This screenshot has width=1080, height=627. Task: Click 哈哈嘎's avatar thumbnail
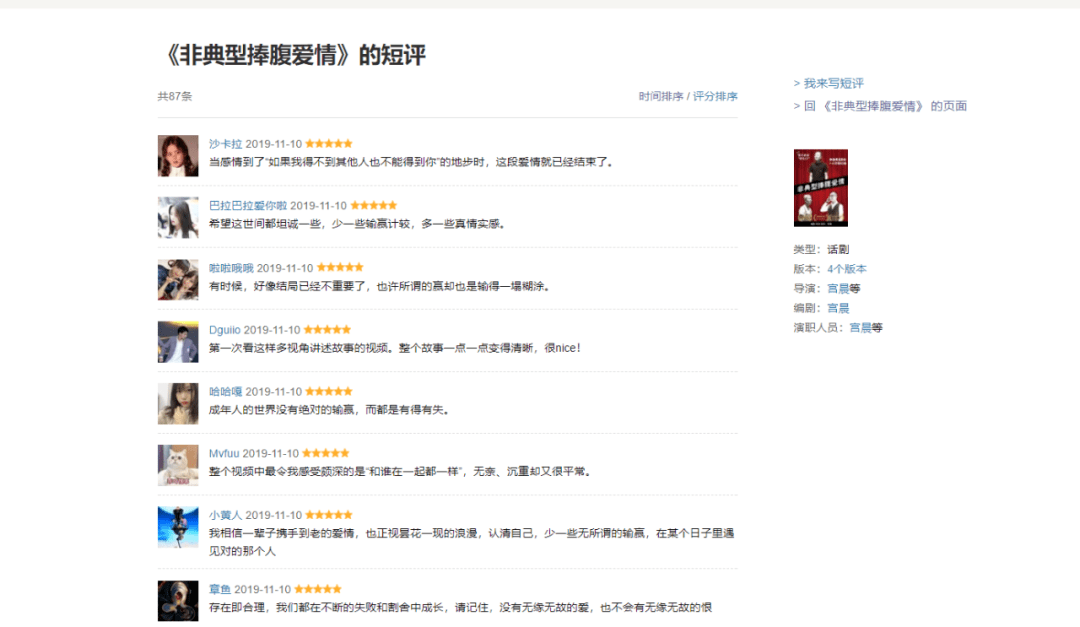(x=177, y=404)
